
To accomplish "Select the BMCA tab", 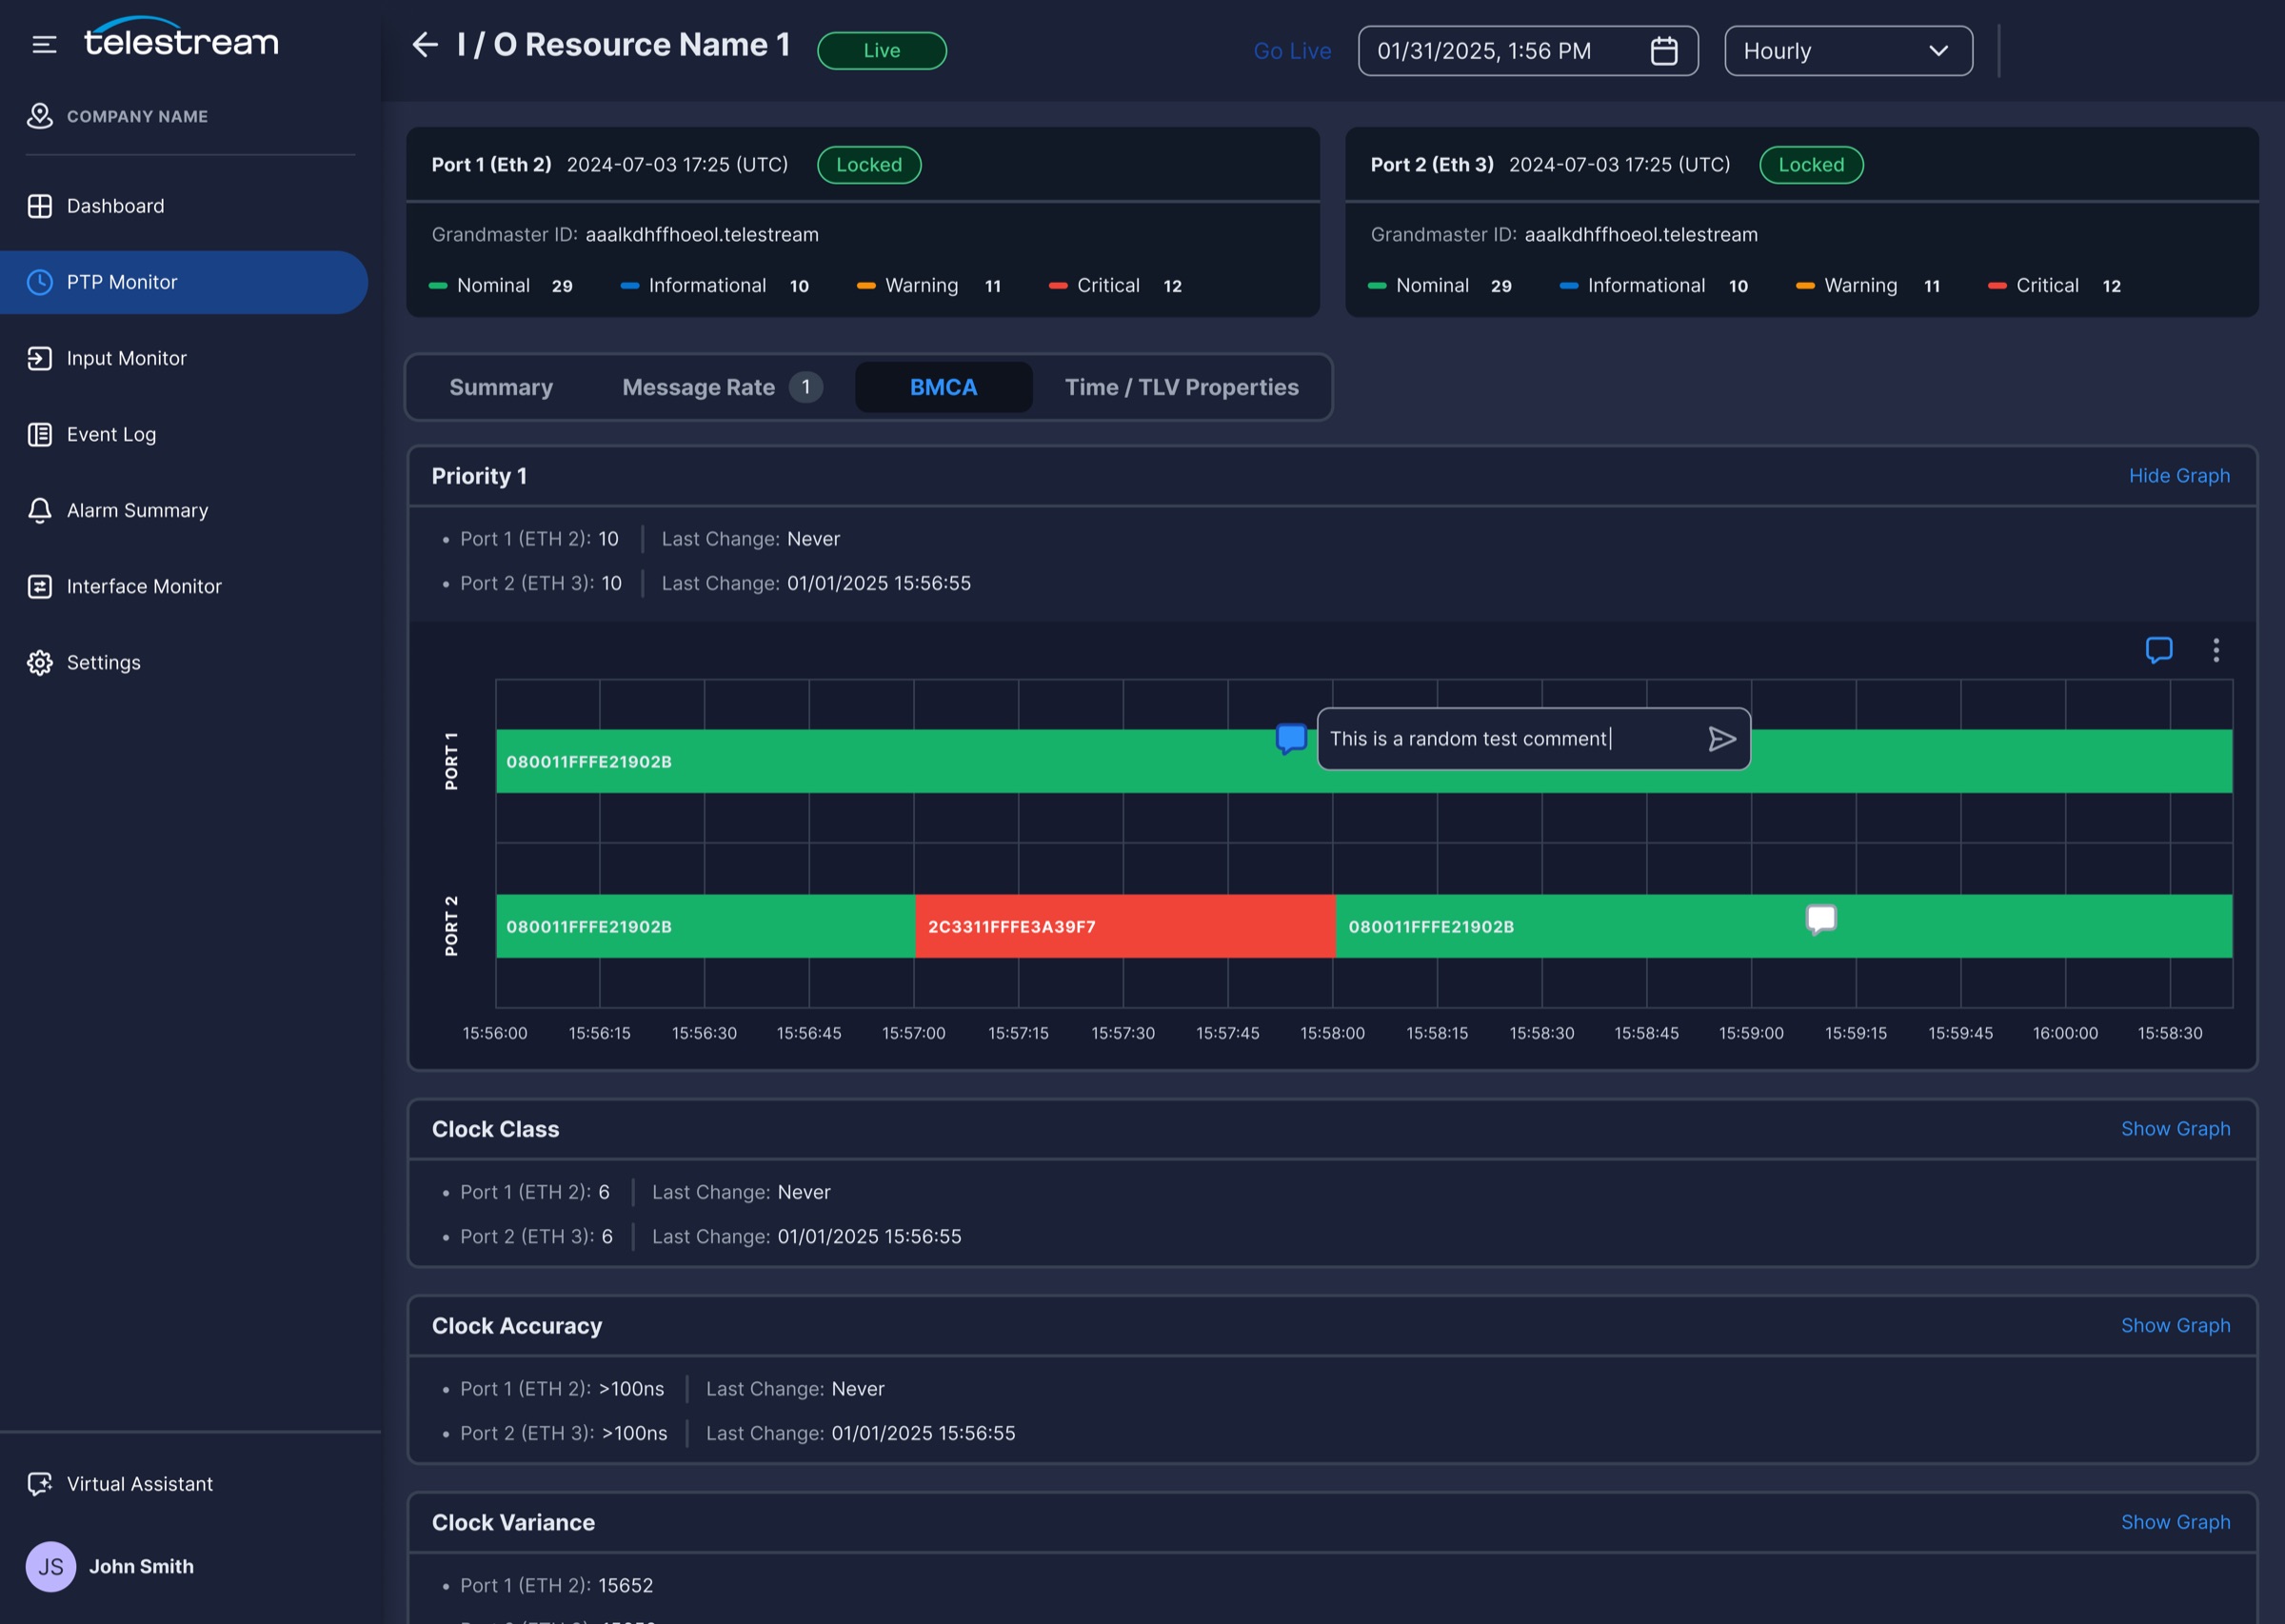I will (943, 387).
